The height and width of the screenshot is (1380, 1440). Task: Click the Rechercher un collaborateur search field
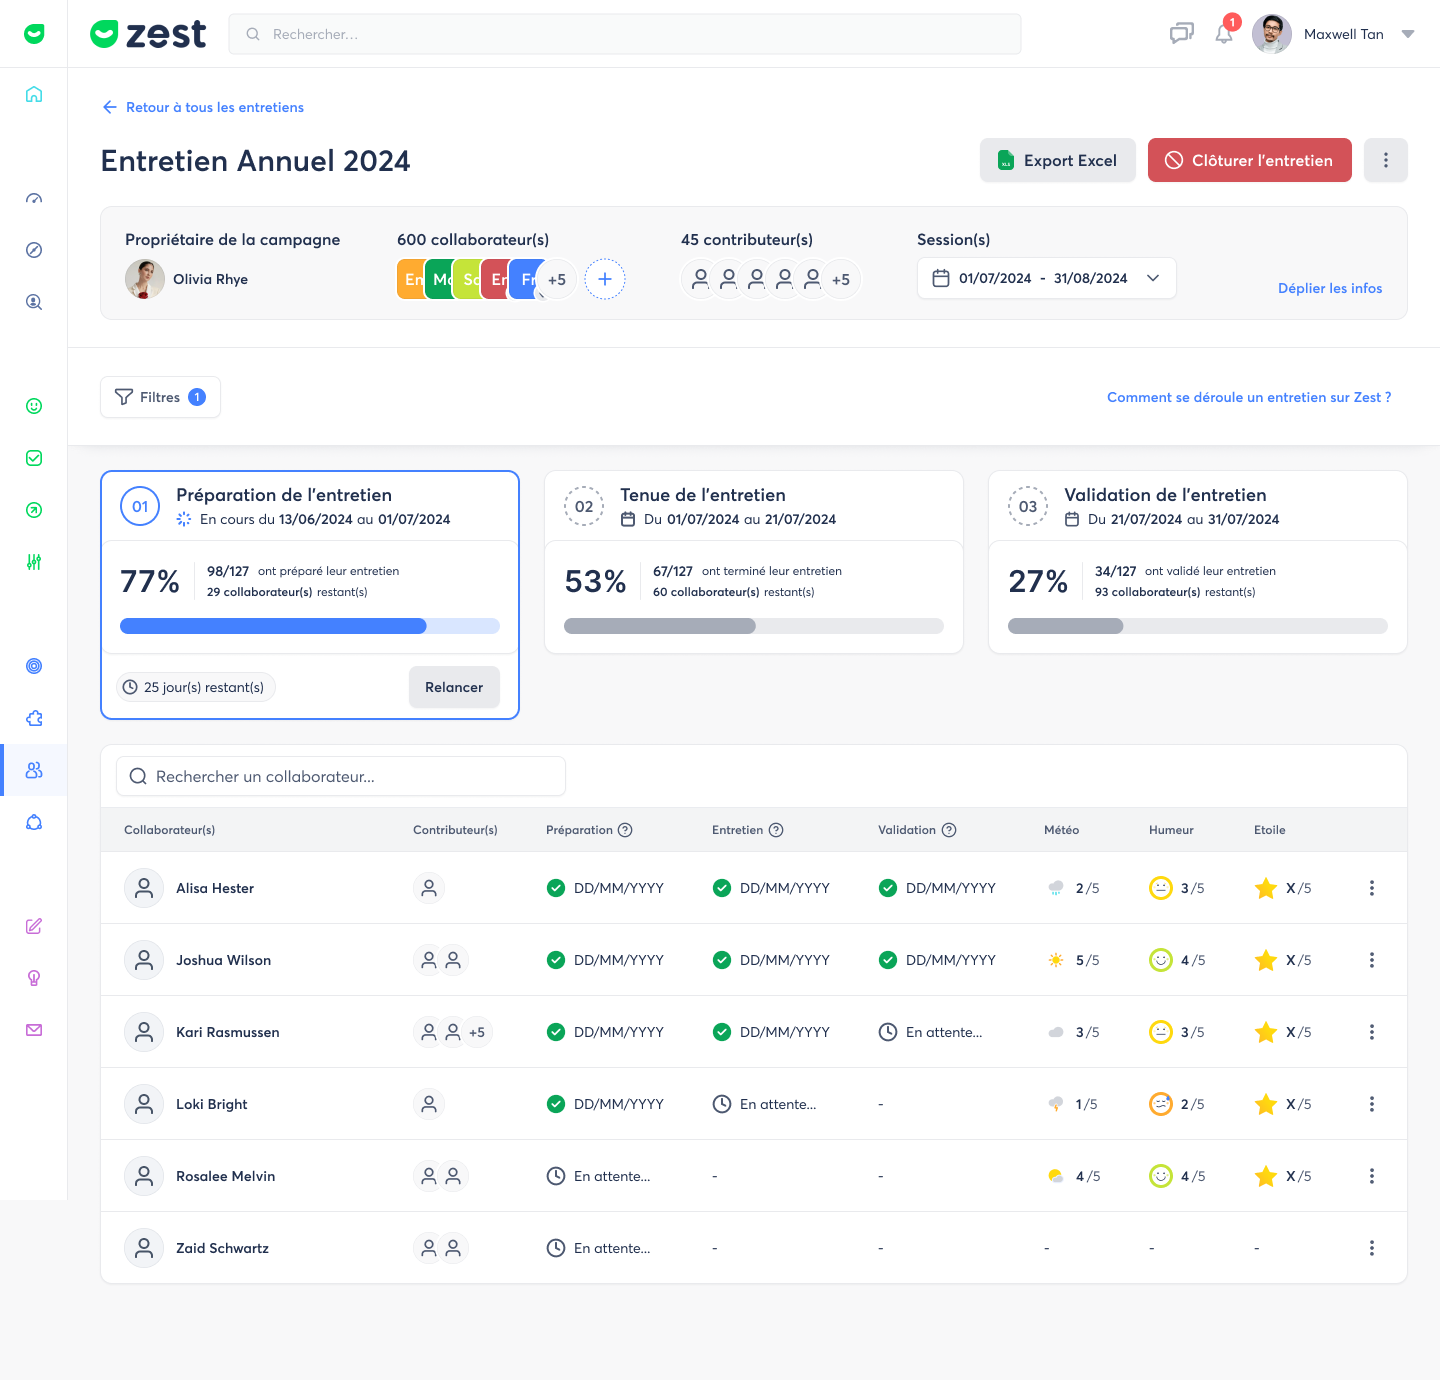pyautogui.click(x=341, y=776)
